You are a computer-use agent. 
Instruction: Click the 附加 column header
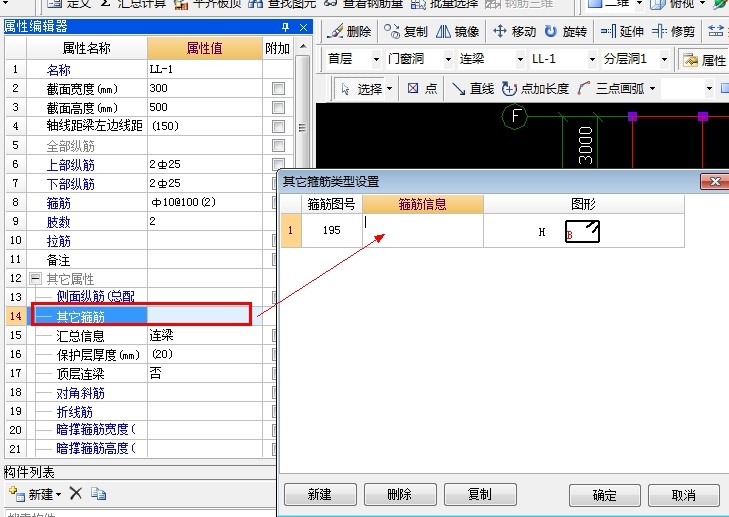(x=278, y=48)
